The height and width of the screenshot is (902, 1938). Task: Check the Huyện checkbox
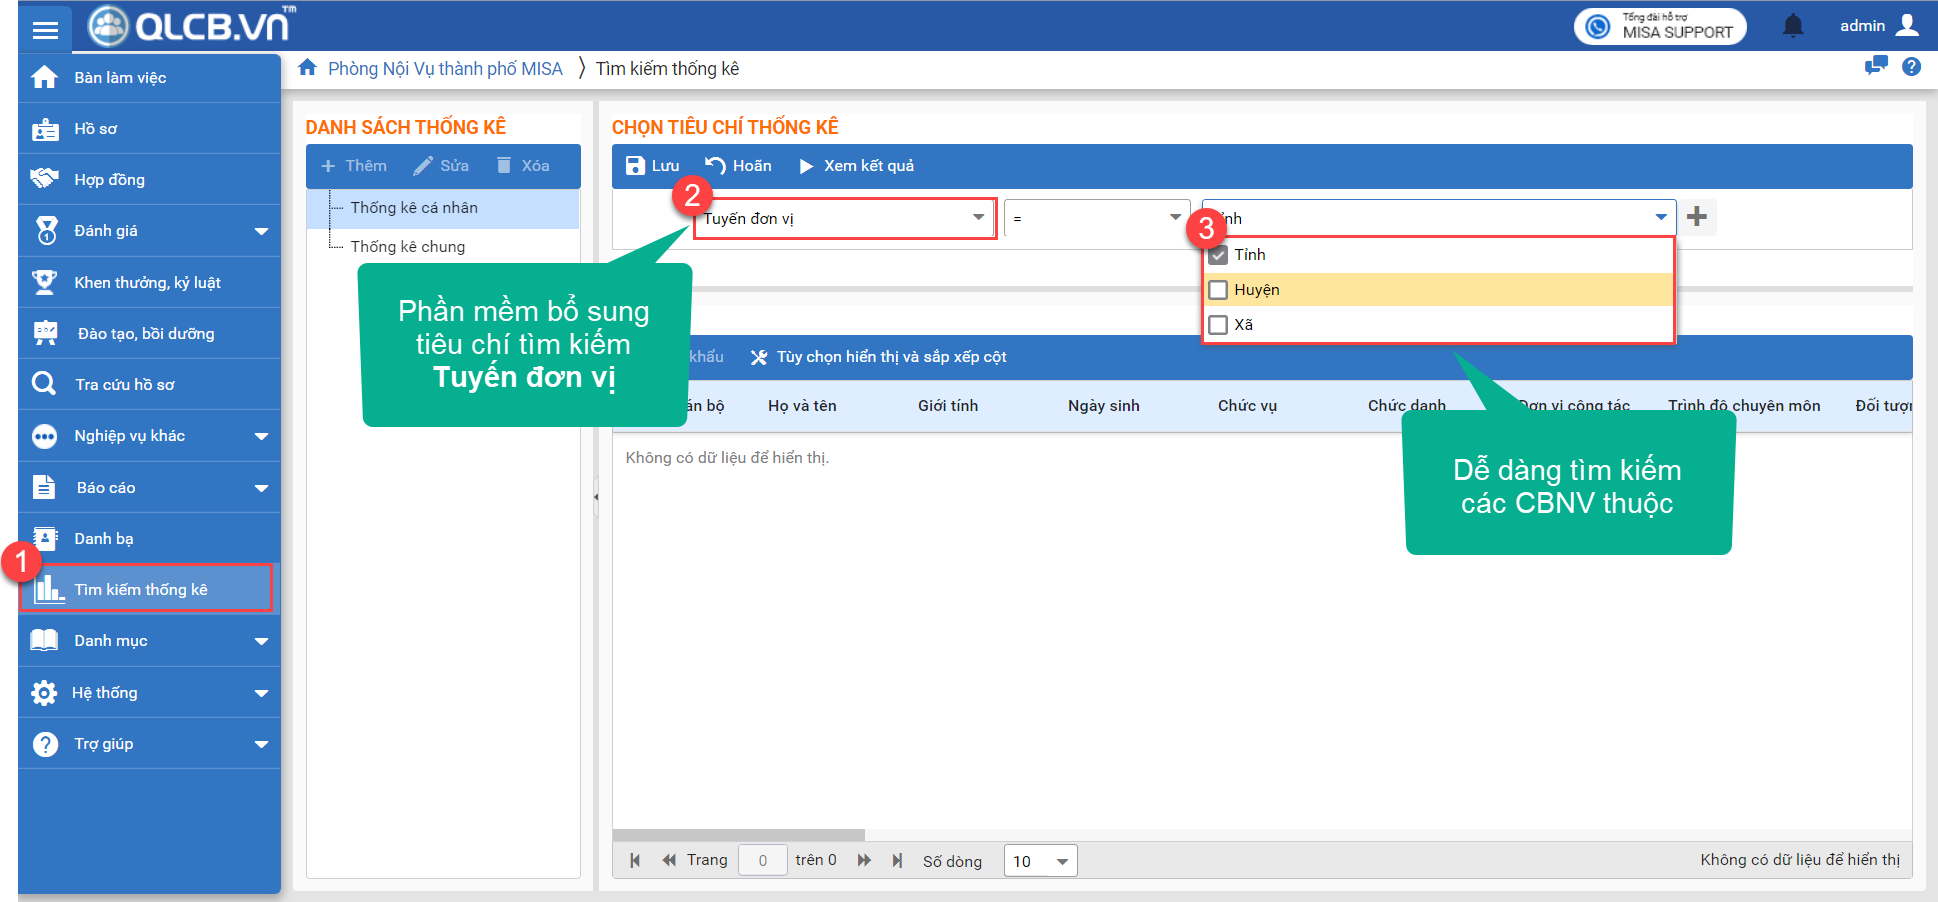(1218, 290)
